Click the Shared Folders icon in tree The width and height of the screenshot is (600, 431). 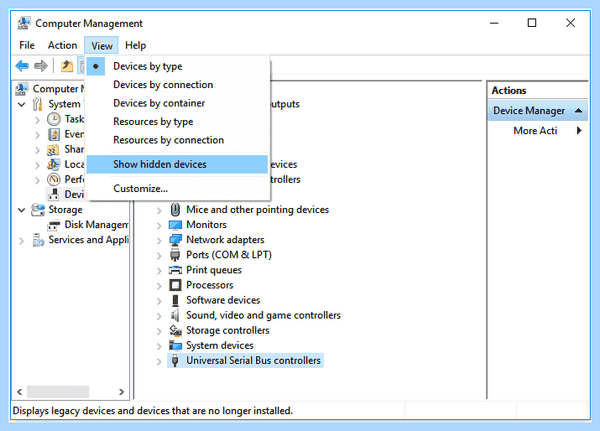coord(53,150)
